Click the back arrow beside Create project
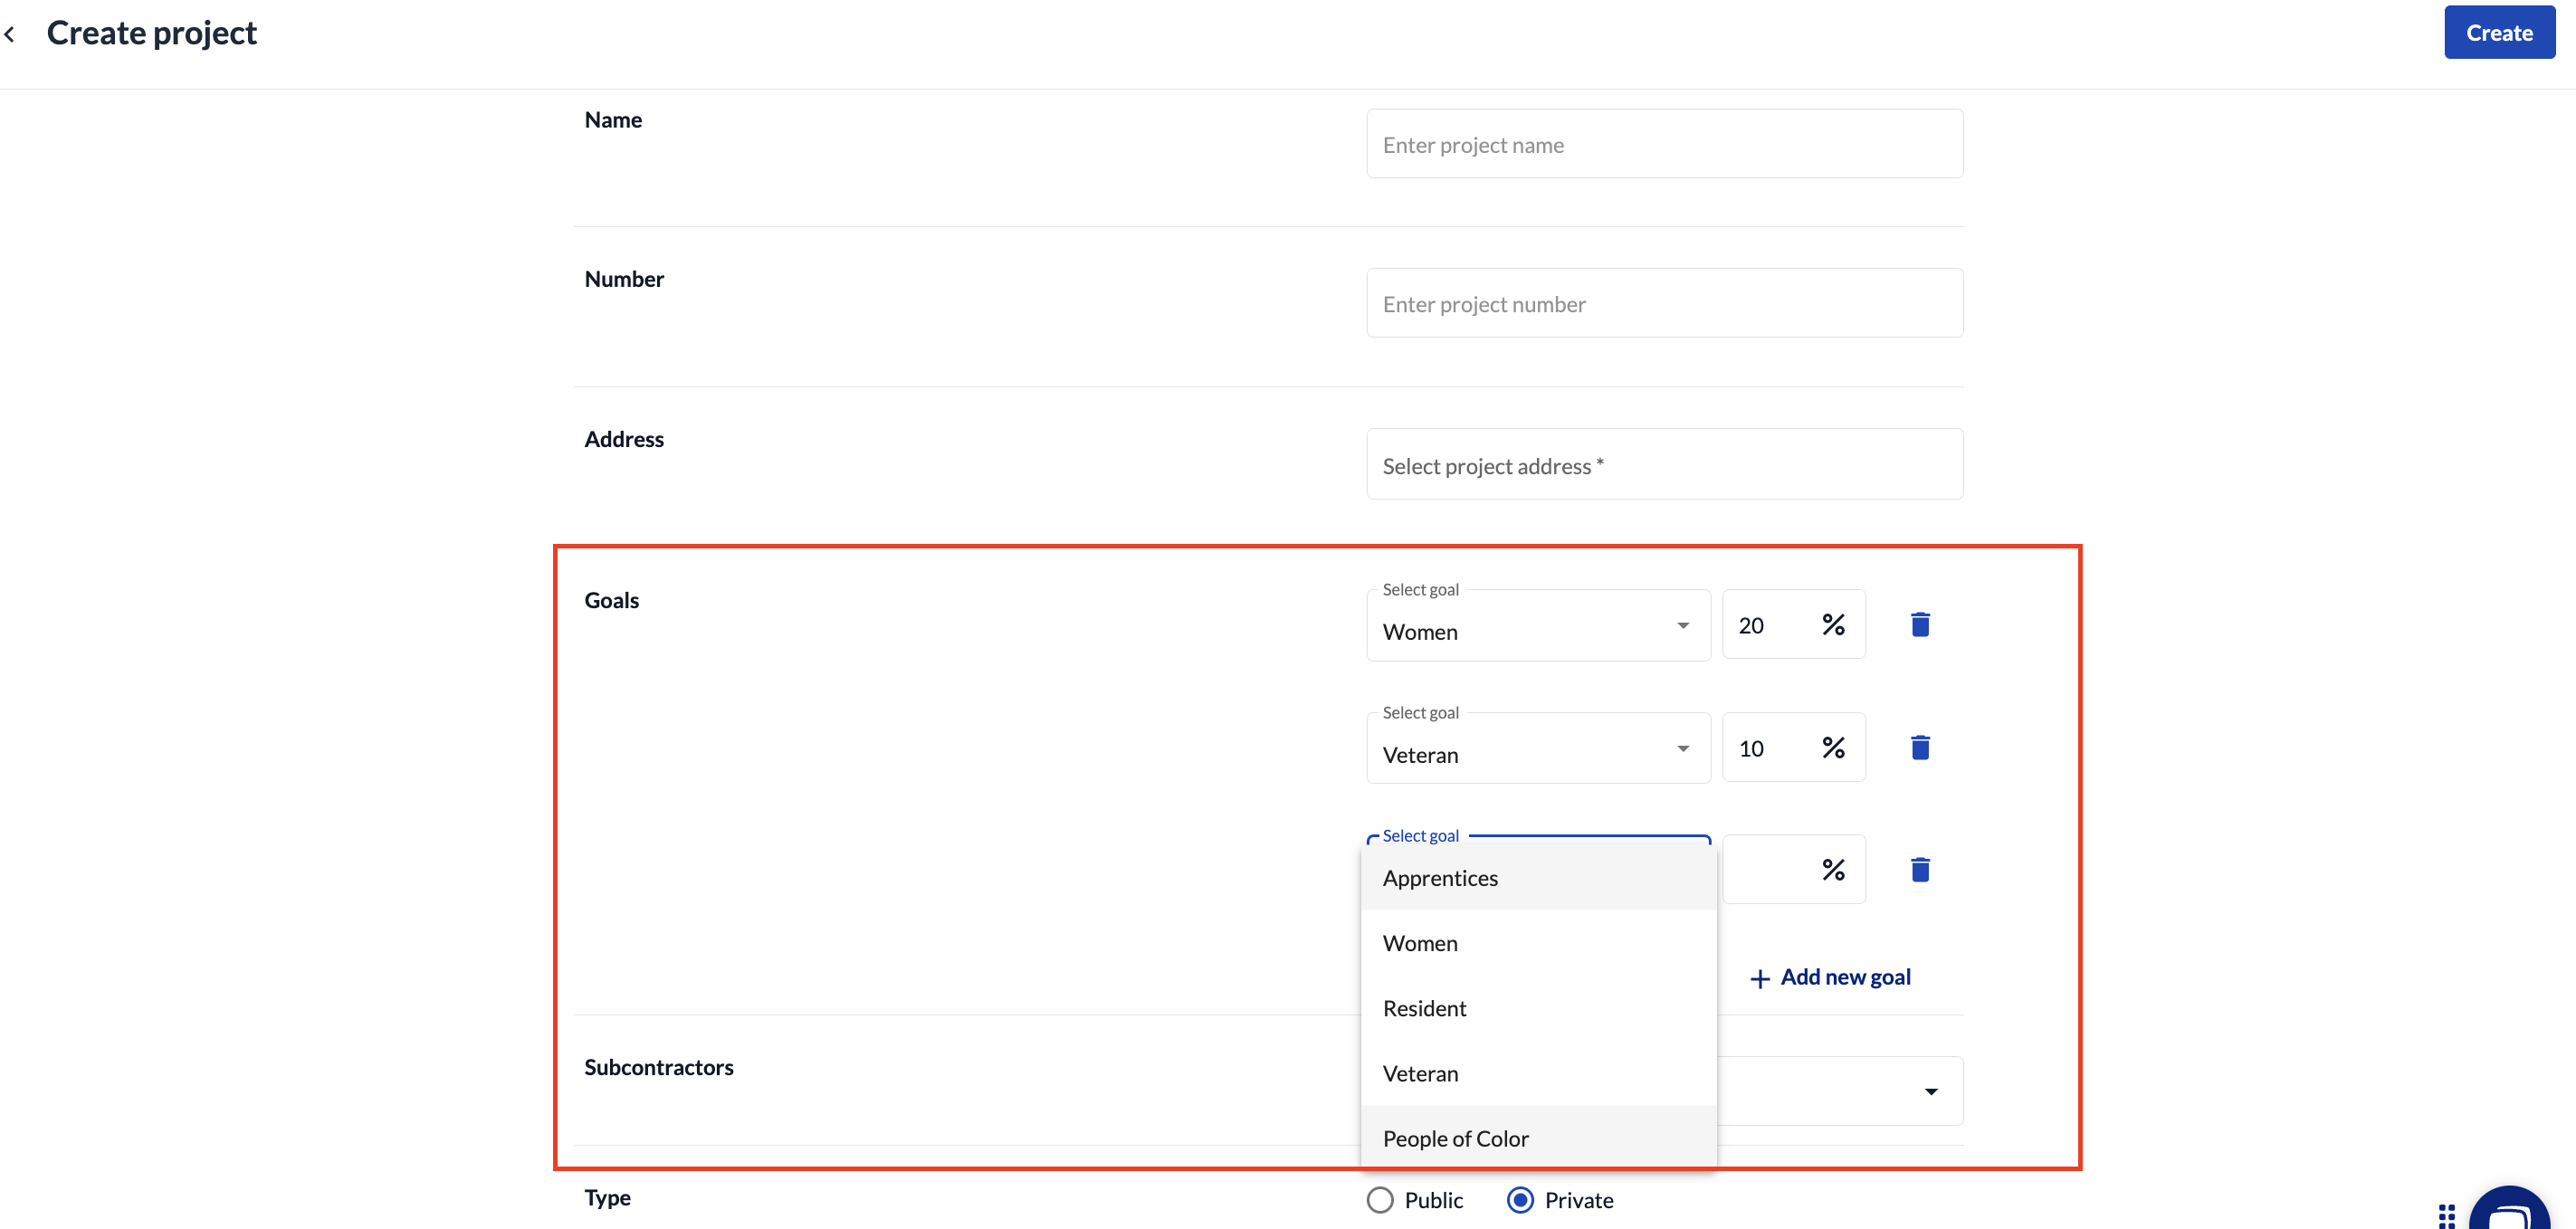This screenshot has height=1229, width=2576. click(x=10, y=34)
